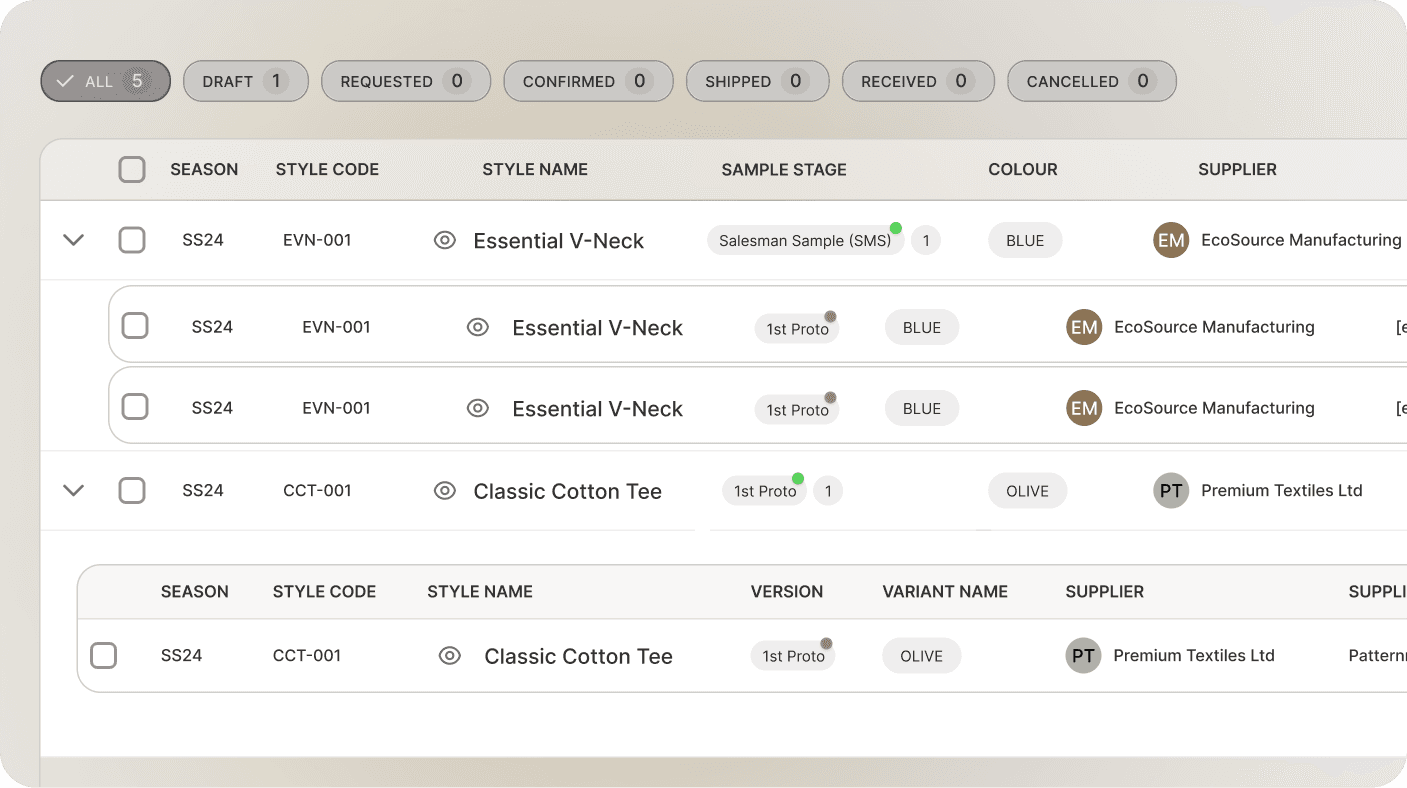Open Classic Cotton Tee name in nested table
This screenshot has width=1407, height=788.
[579, 657]
